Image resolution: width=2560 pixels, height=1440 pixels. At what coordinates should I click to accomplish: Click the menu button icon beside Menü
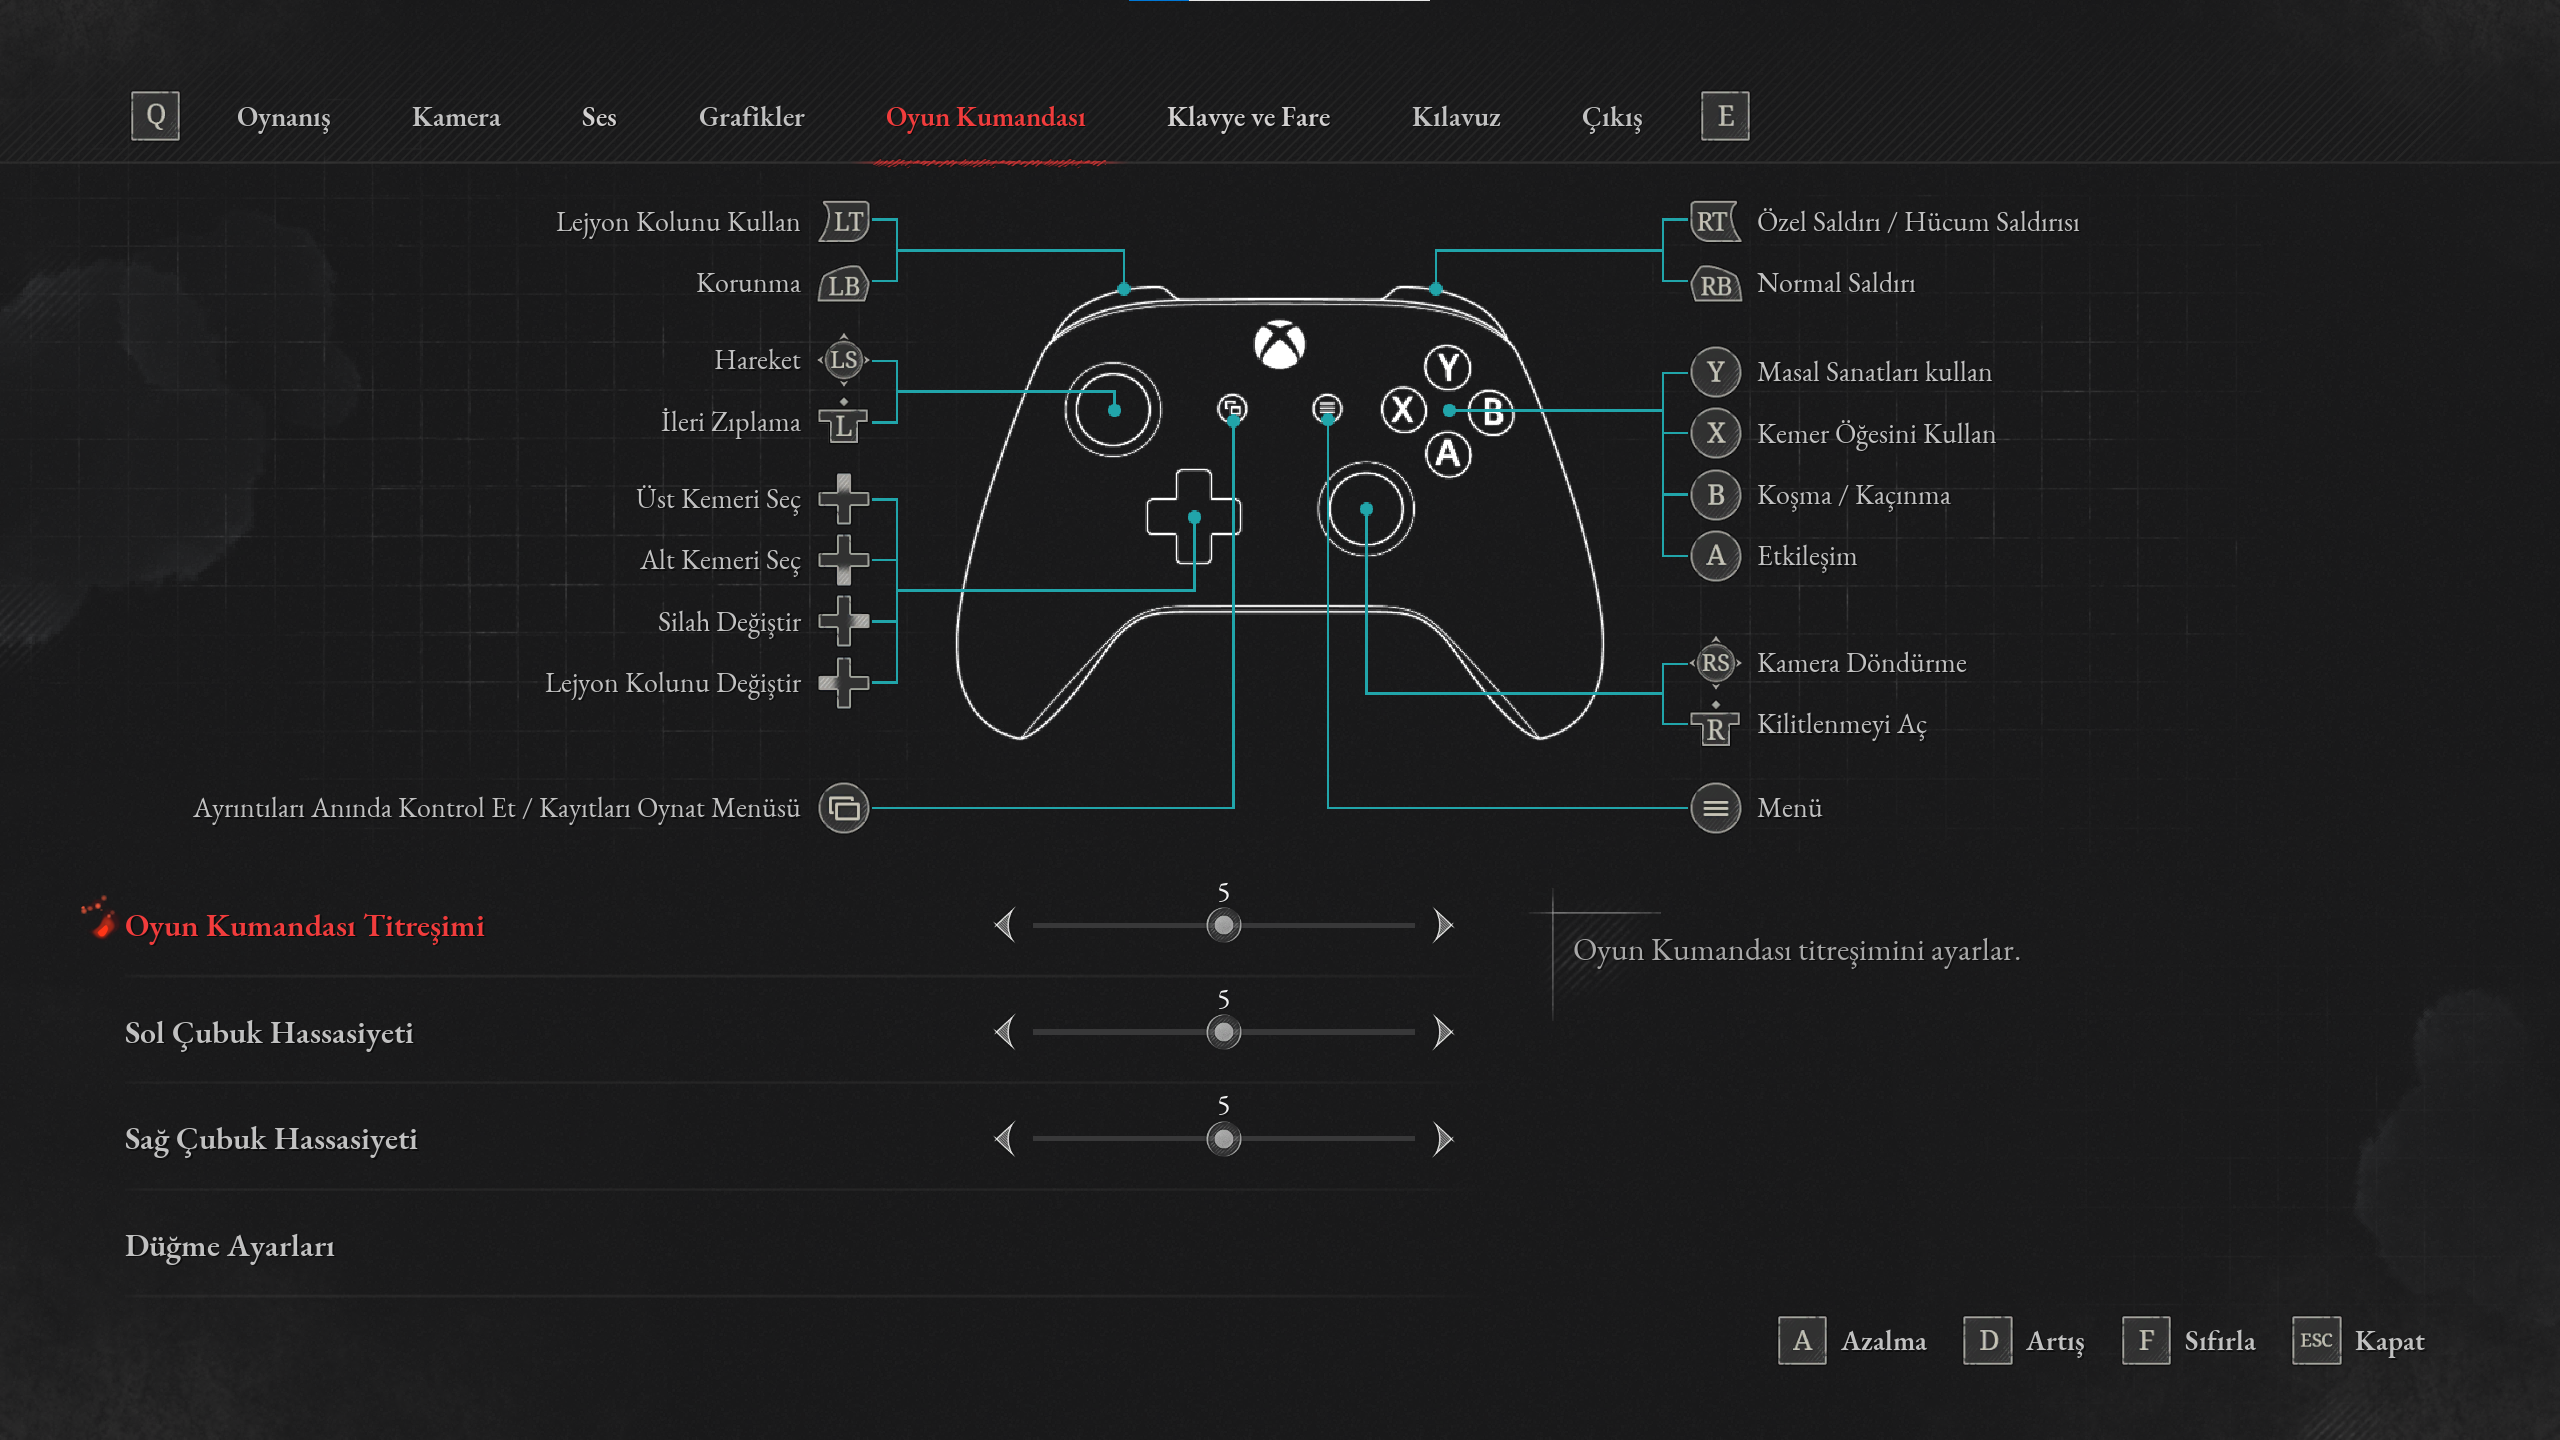[x=1716, y=808]
